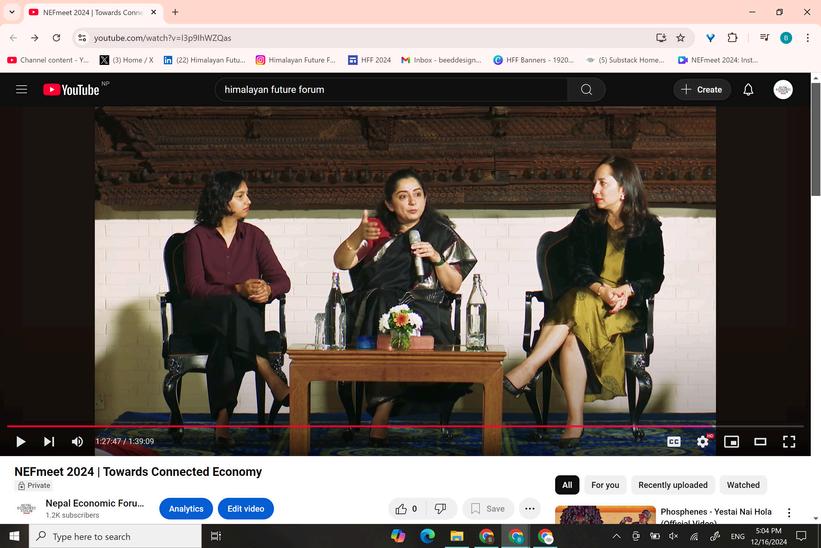Screen dimensions: 821x548
Task: Open the Channel content bookmark
Action: click(x=48, y=60)
